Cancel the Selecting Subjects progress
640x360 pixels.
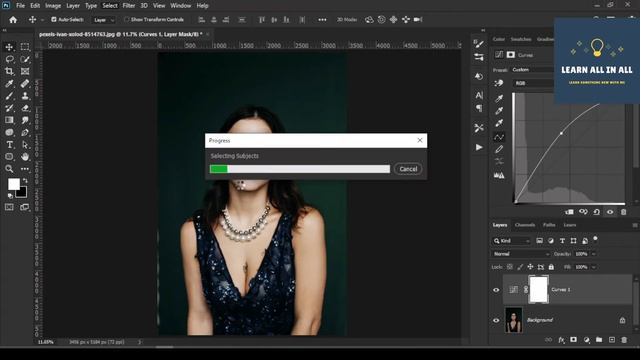tap(408, 169)
